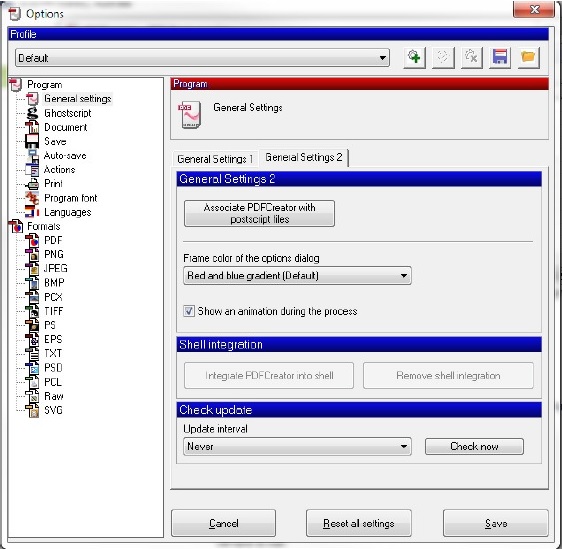The image size is (562, 549).
Task: Toggle Show an animation during the process
Action: (x=189, y=311)
